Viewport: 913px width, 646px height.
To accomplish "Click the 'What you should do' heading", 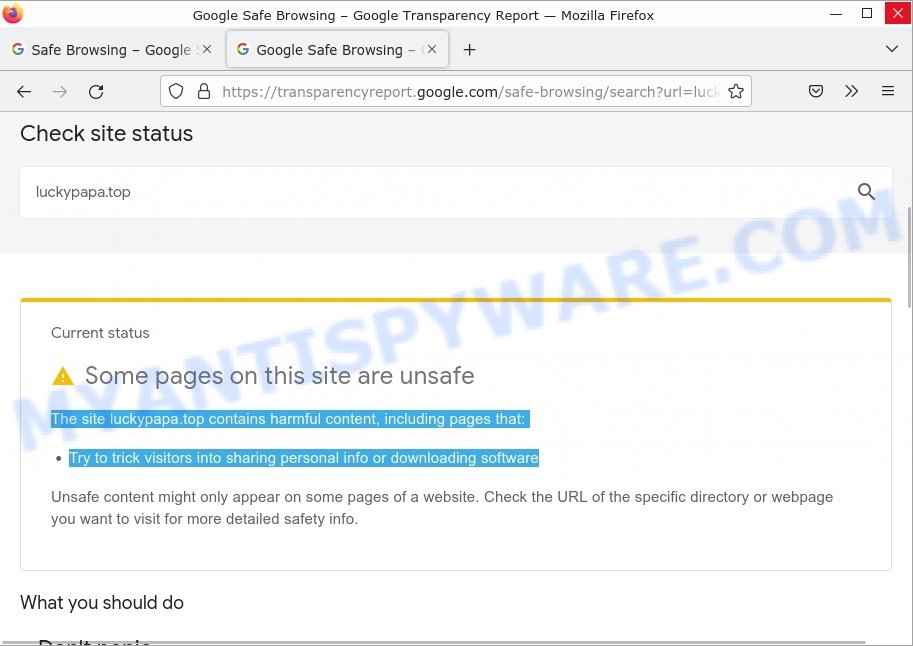I will 102,602.
